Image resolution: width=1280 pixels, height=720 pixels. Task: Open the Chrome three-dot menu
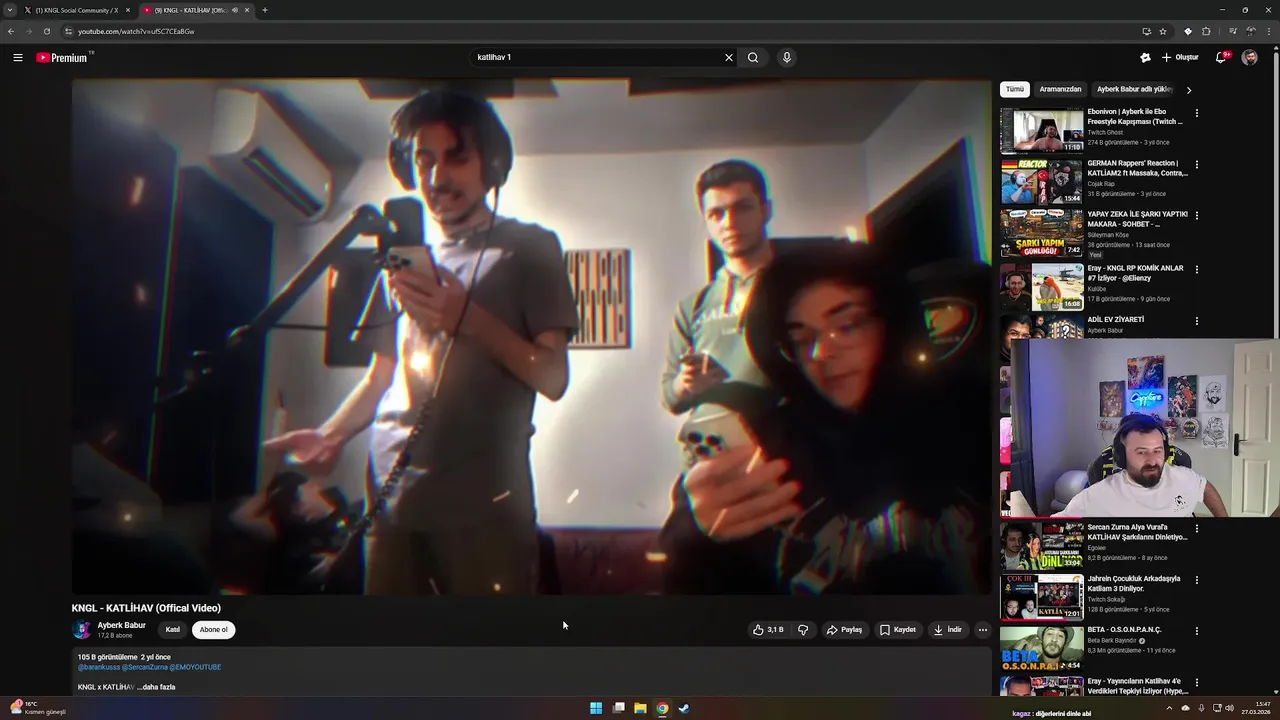(x=1267, y=32)
